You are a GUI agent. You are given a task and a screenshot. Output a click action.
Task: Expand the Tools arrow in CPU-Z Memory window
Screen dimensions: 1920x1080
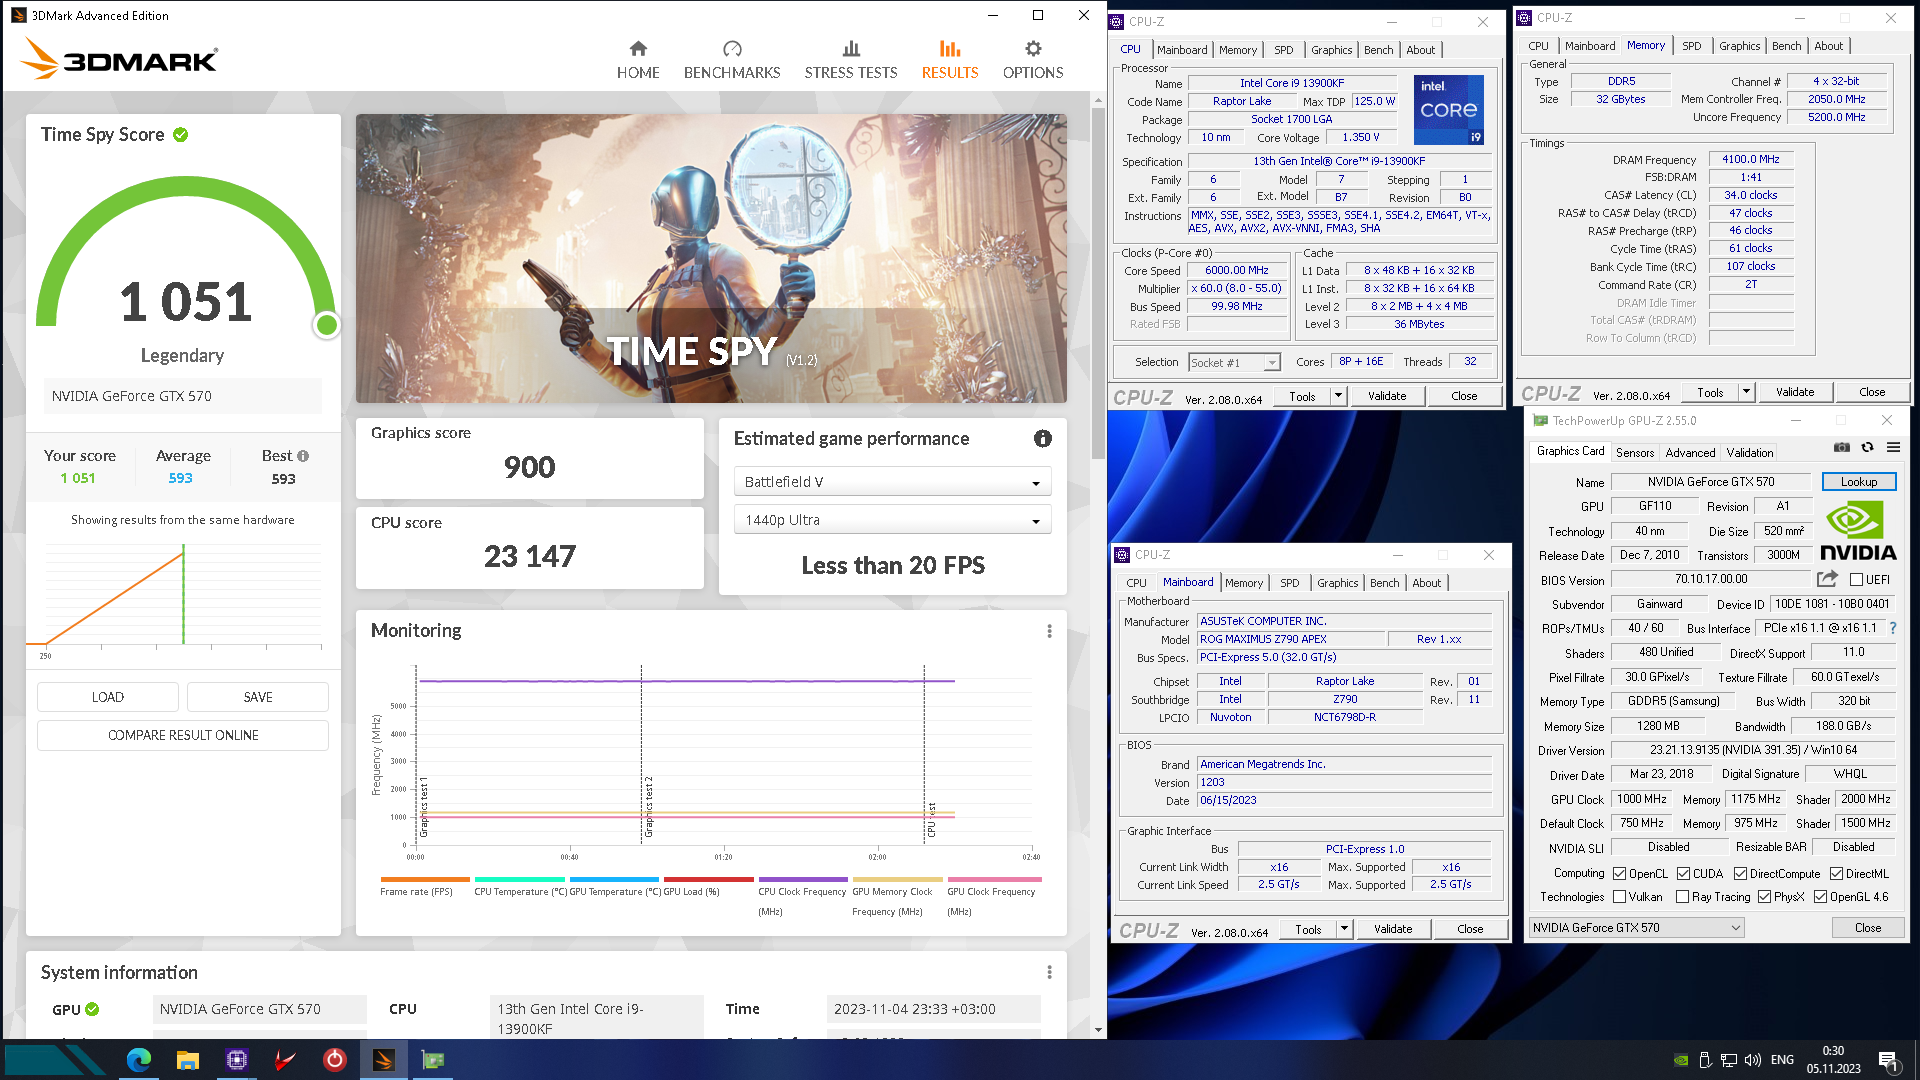pyautogui.click(x=1746, y=392)
